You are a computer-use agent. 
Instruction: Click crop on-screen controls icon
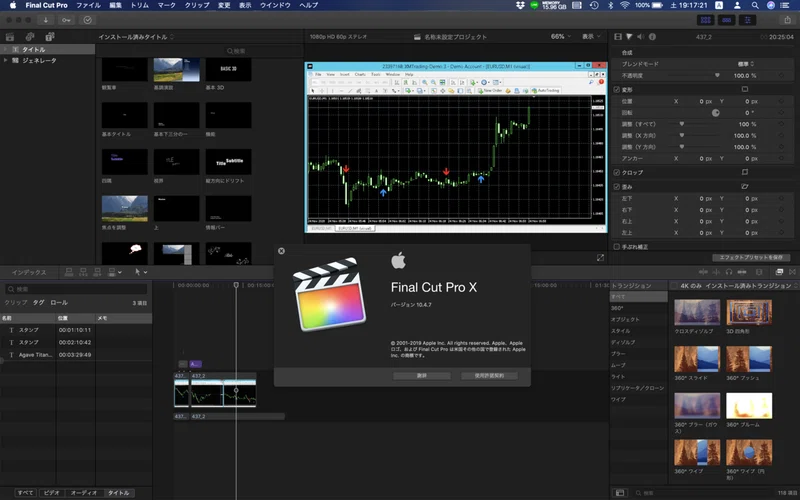[x=744, y=172]
